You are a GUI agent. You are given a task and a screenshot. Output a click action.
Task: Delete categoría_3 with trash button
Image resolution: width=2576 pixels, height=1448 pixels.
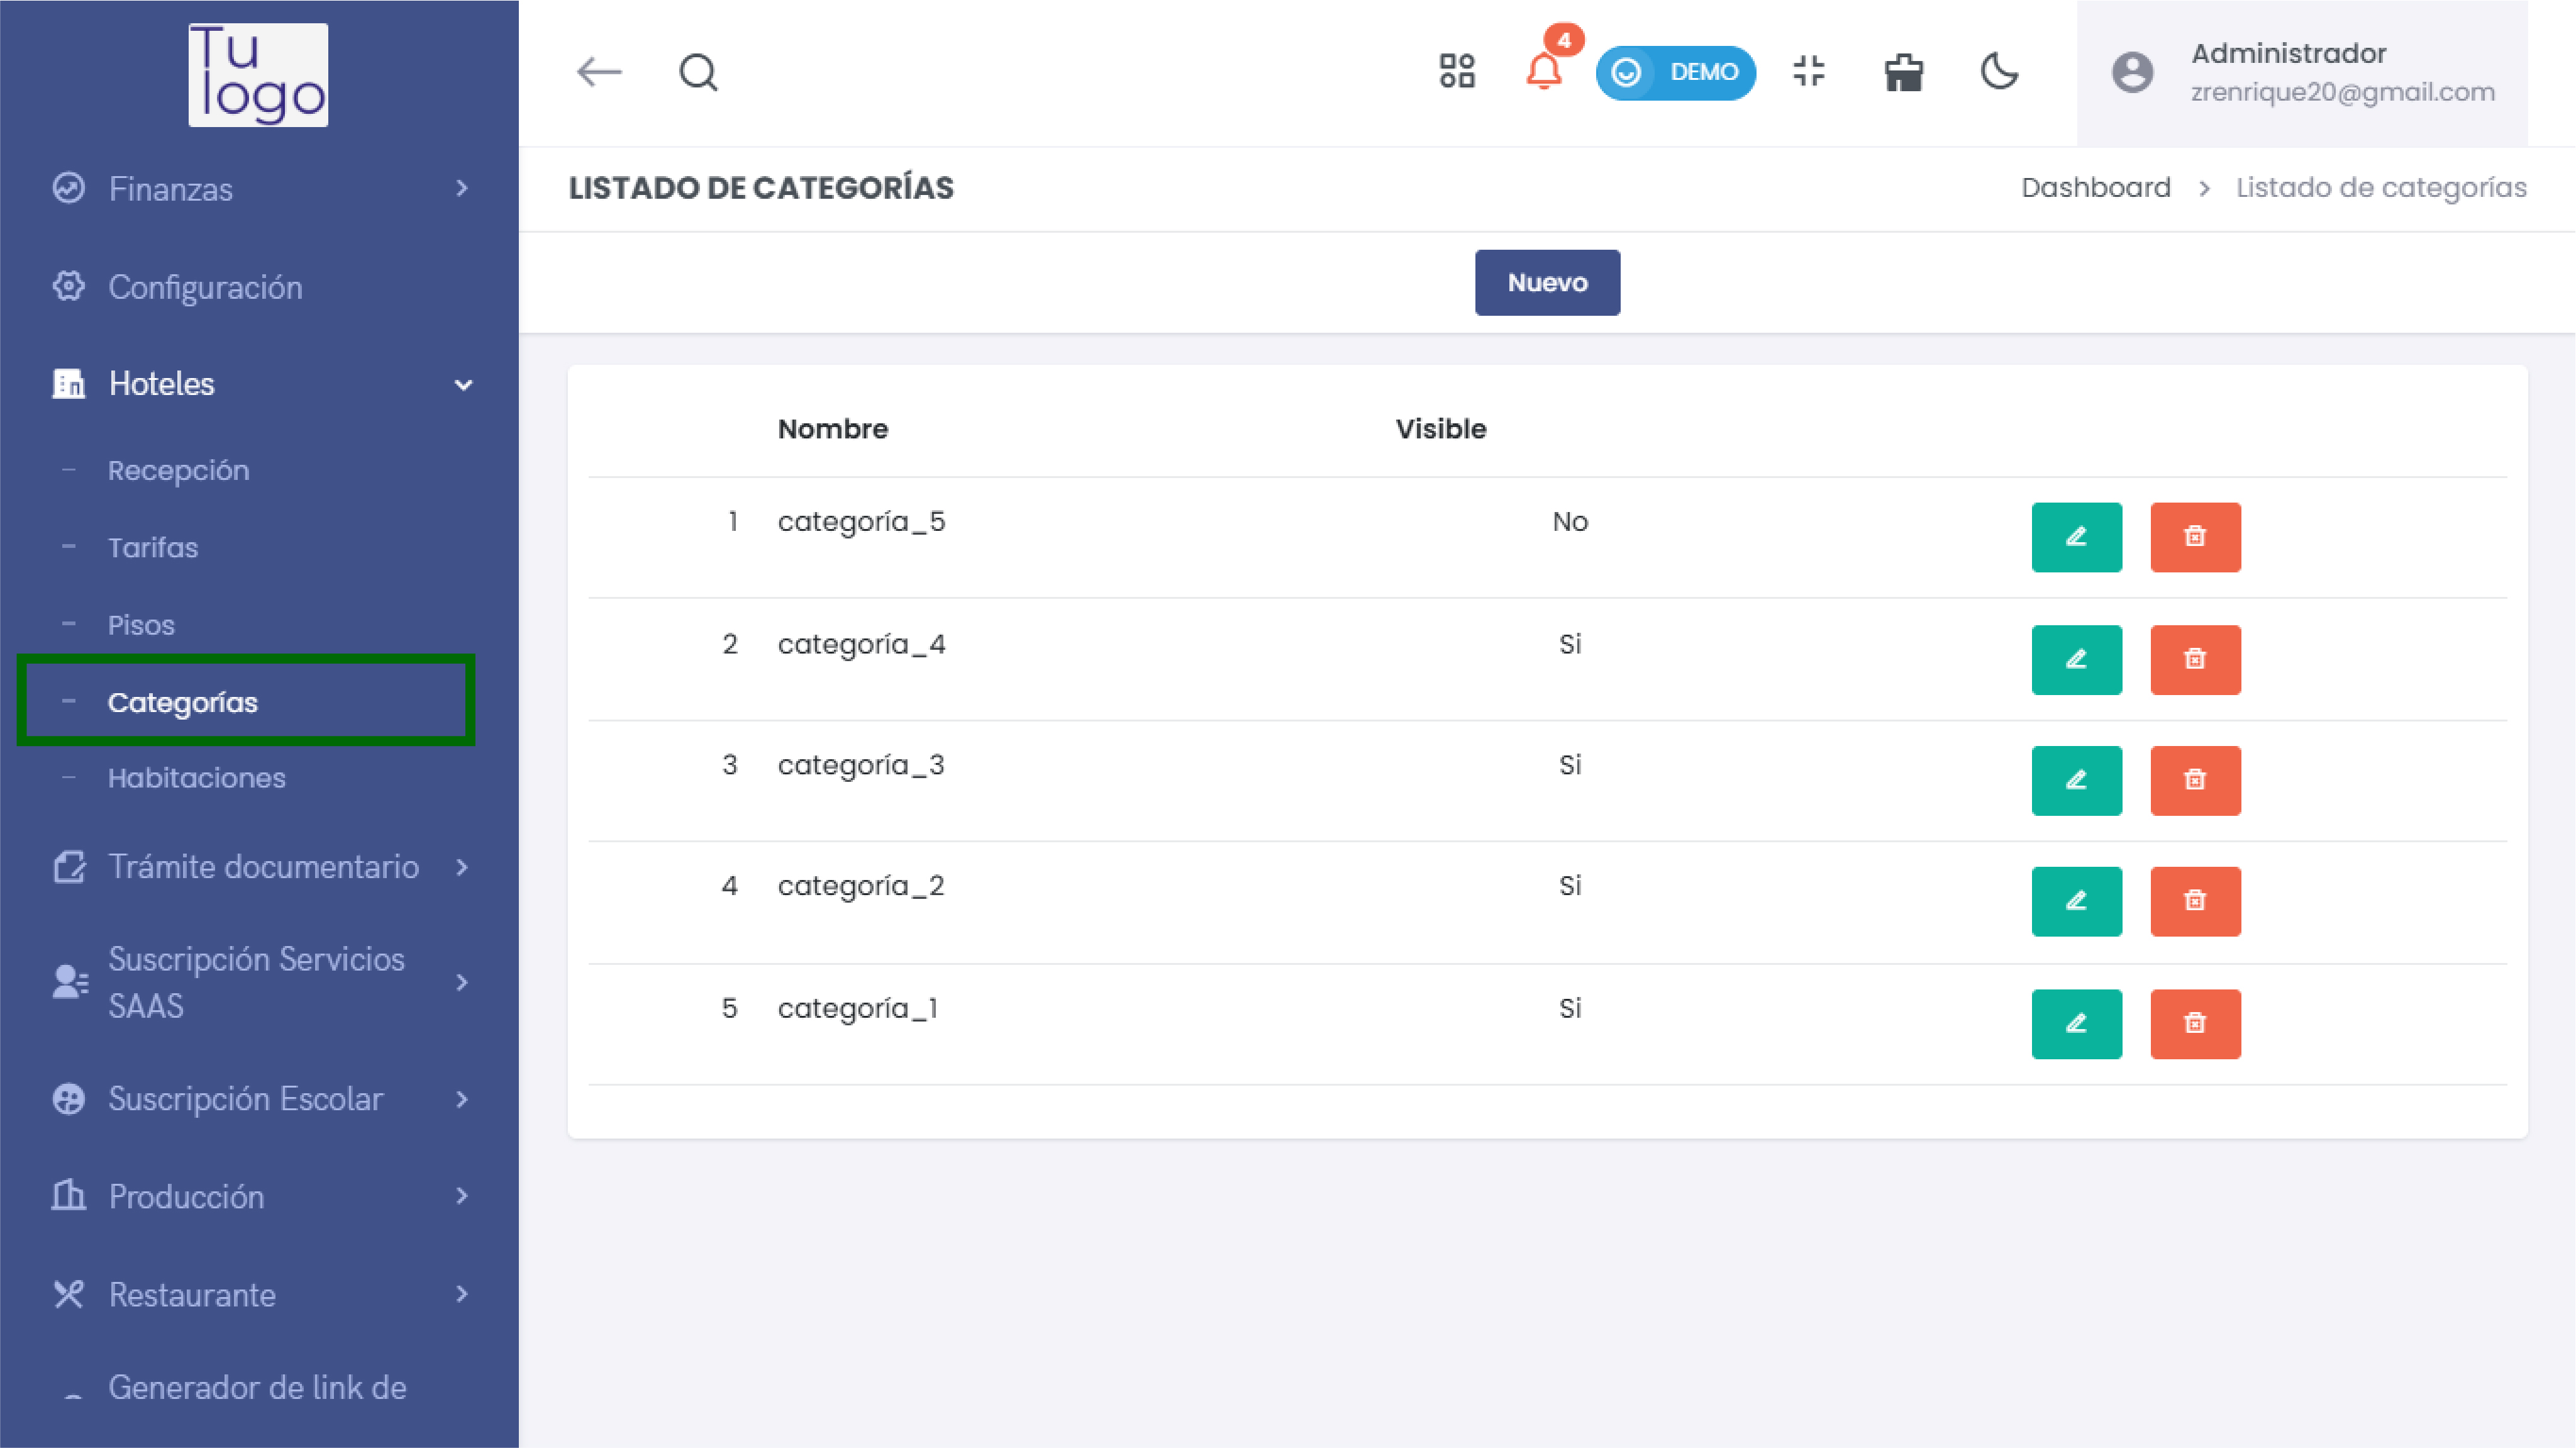click(2195, 780)
